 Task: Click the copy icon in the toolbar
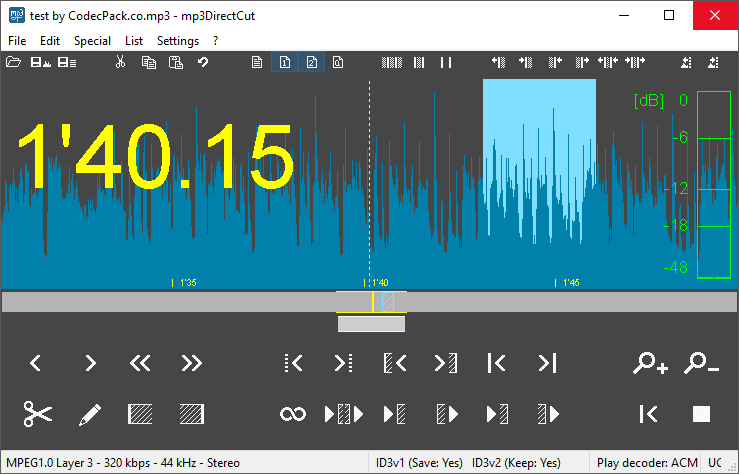(x=149, y=62)
